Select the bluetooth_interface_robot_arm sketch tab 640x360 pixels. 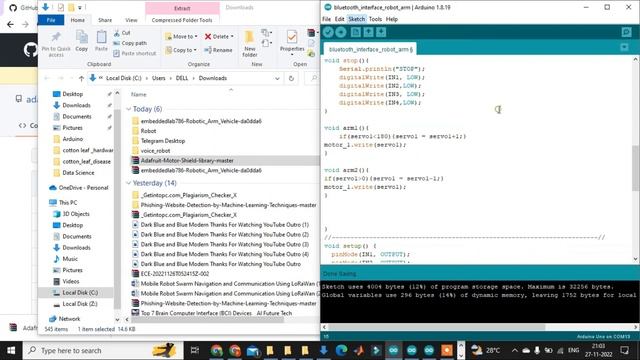pos(370,49)
